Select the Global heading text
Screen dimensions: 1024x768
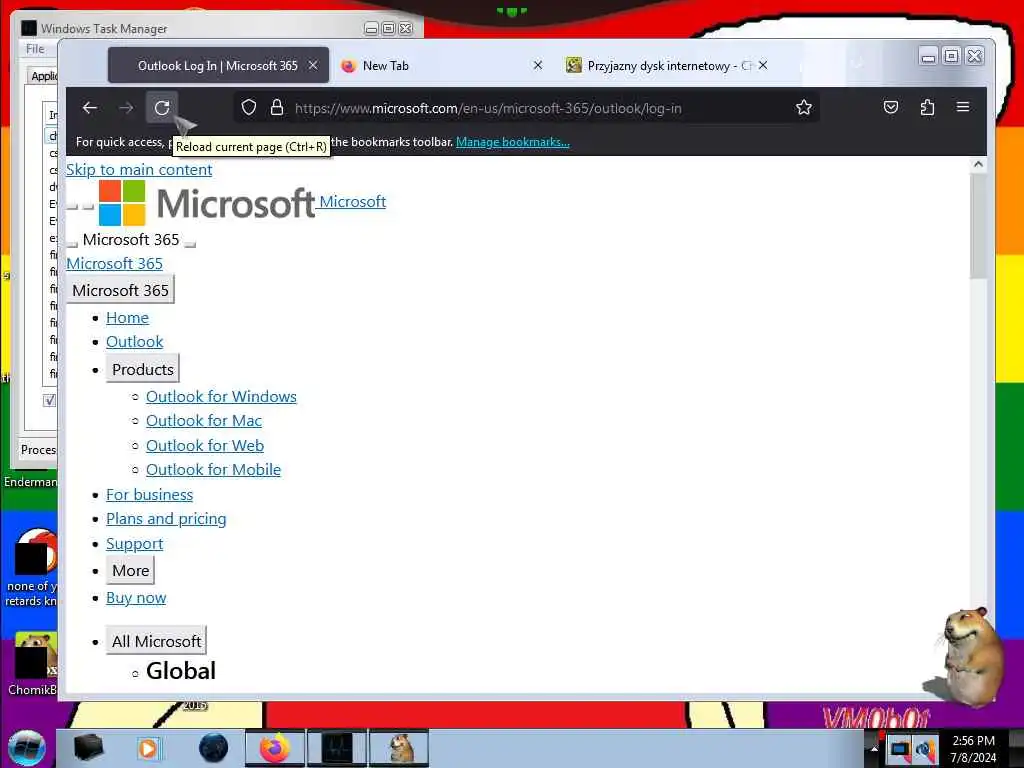[x=181, y=671]
